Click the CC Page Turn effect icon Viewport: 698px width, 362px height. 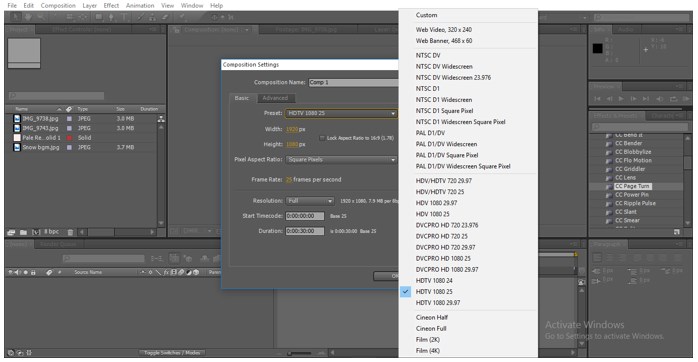609,187
